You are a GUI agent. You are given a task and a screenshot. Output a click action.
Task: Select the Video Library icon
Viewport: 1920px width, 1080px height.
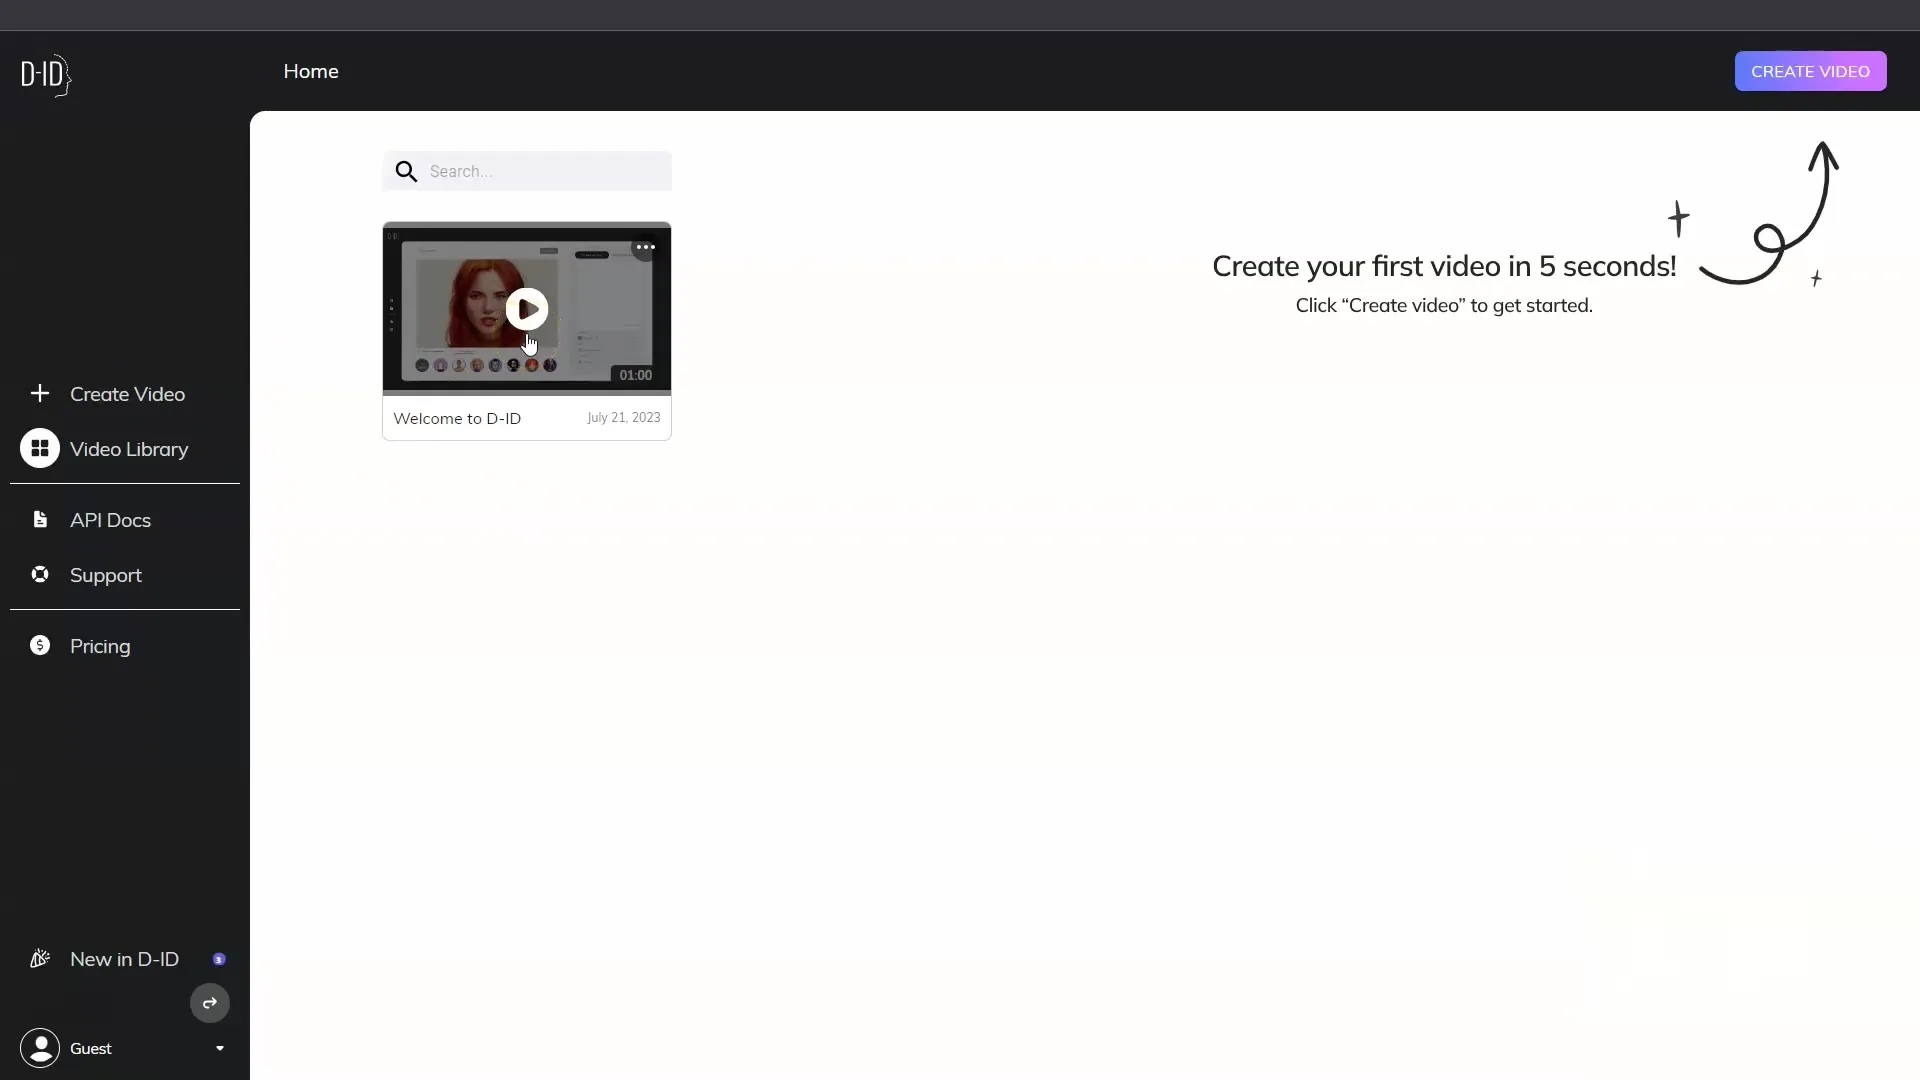coord(40,448)
